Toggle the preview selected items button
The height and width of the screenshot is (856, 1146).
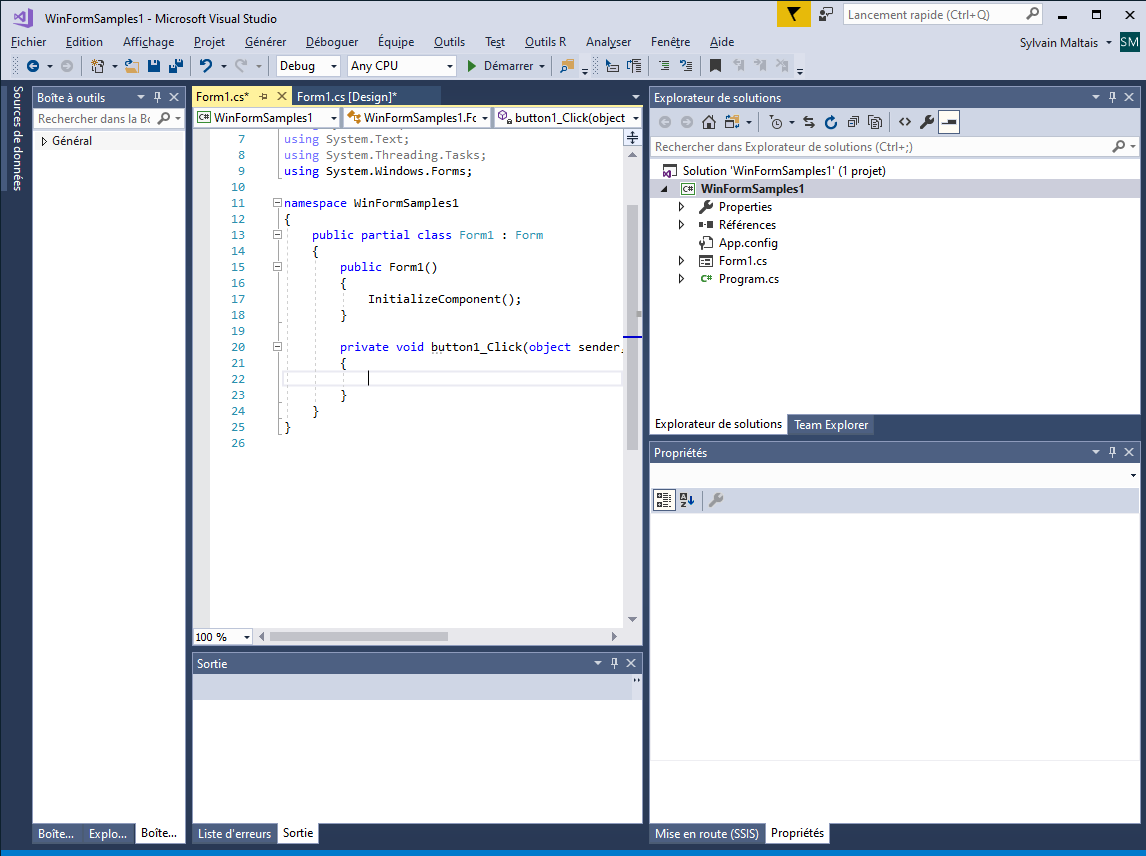[x=949, y=122]
